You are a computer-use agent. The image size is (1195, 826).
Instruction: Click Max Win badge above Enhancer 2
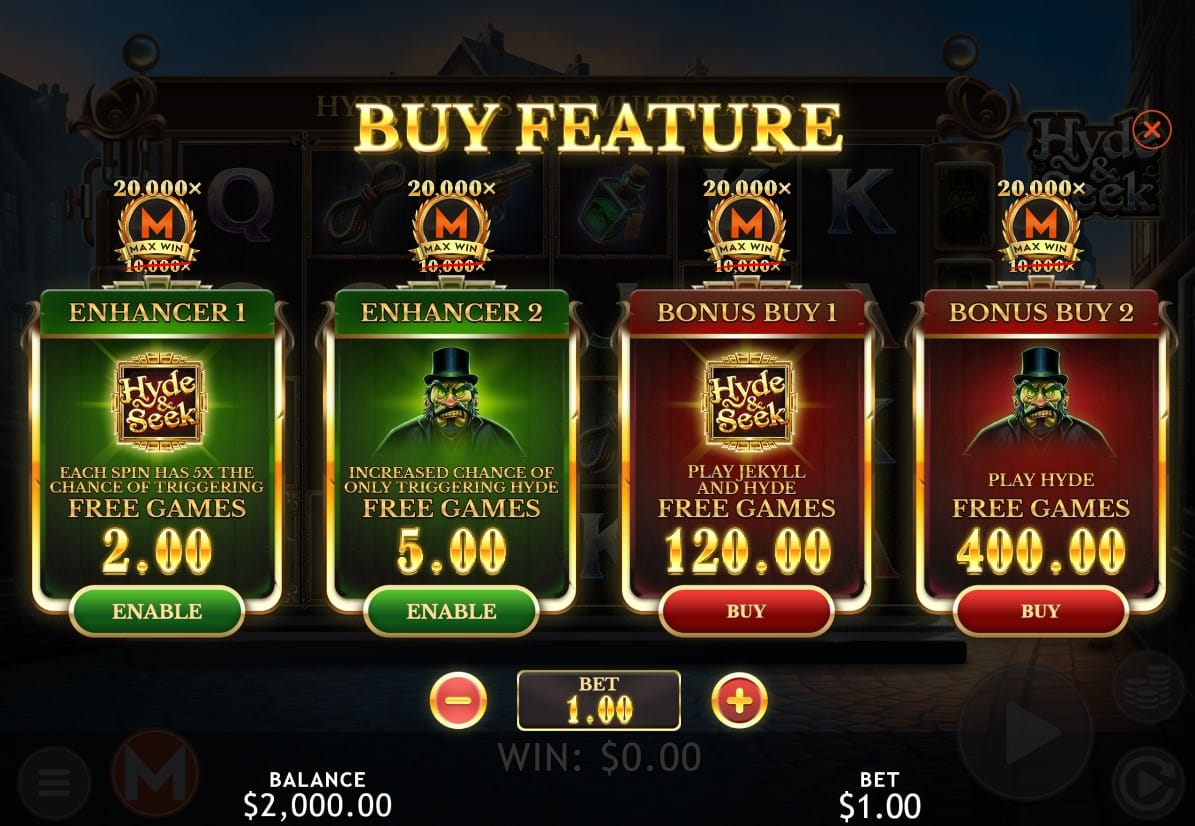pyautogui.click(x=451, y=227)
